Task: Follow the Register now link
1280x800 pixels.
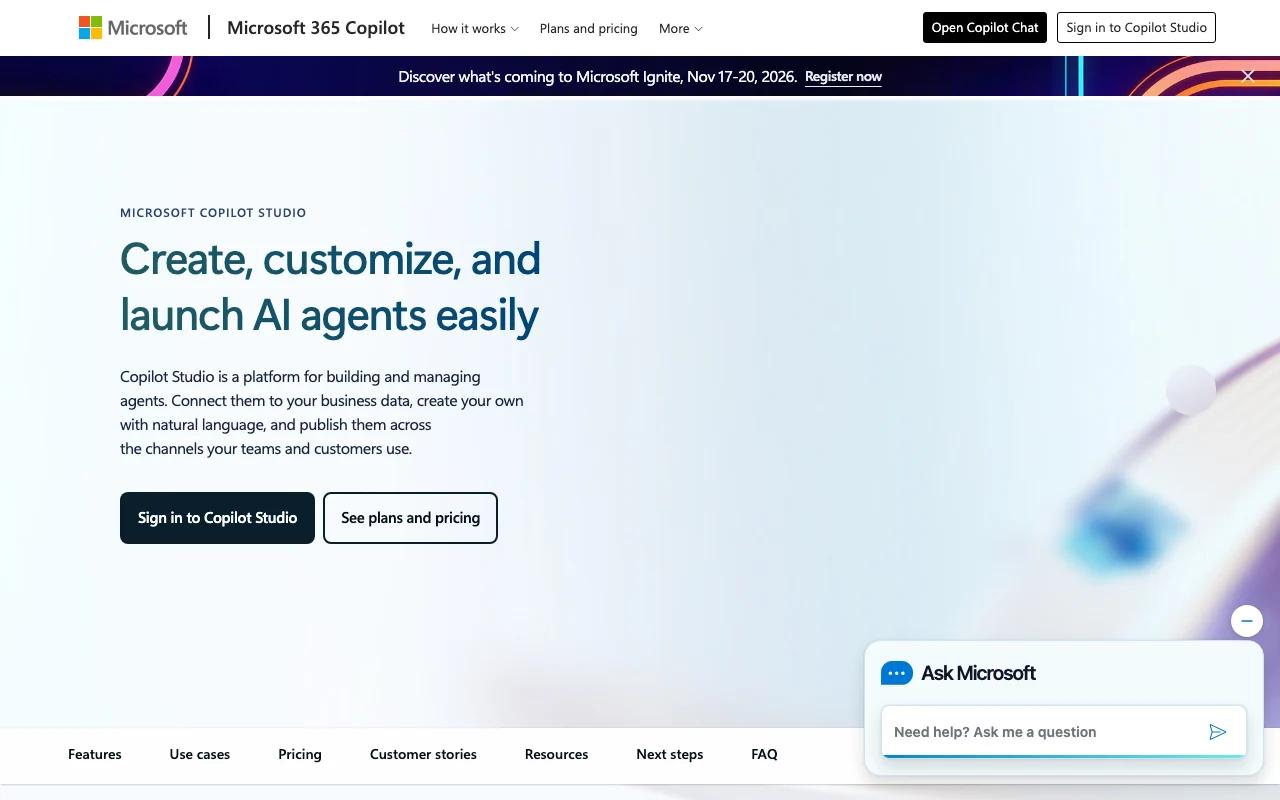Action: pos(843,77)
